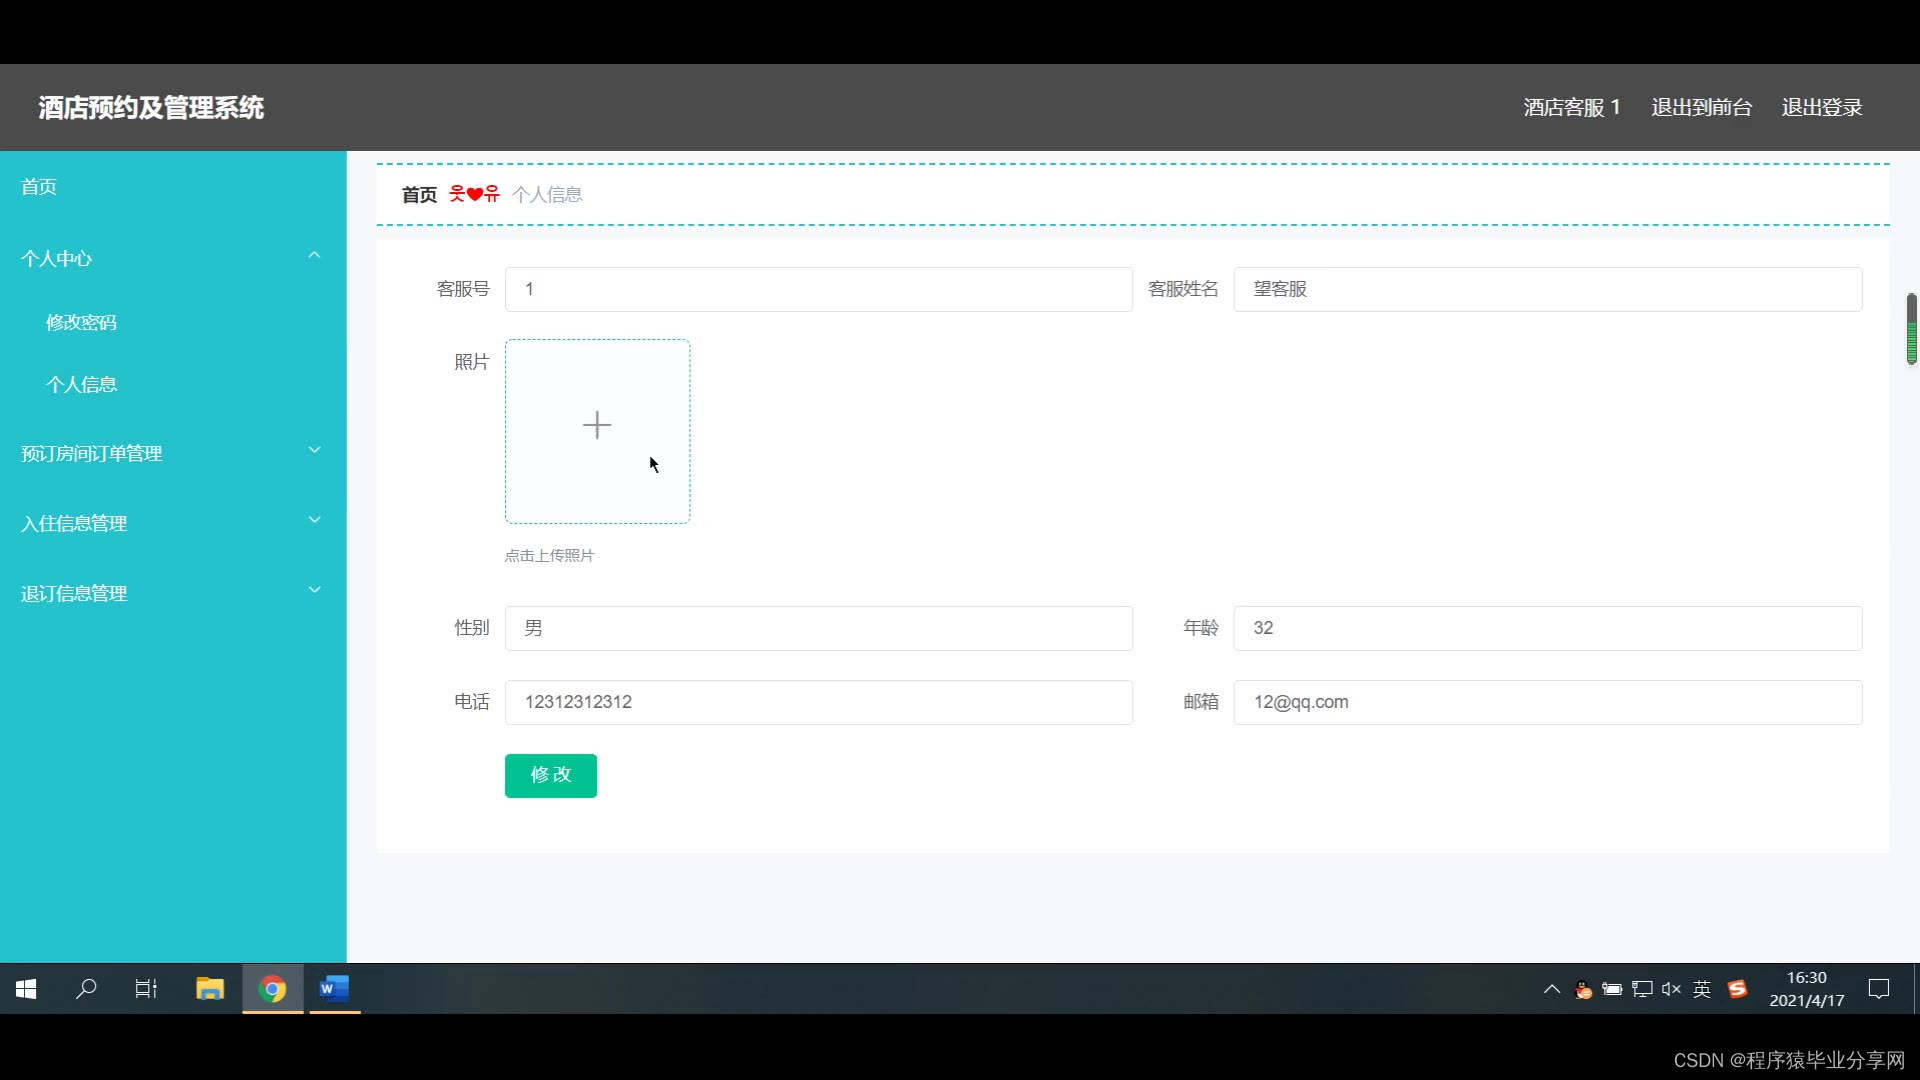The image size is (1920, 1080).
Task: Open taskbar search magnifier icon
Action: tap(87, 989)
